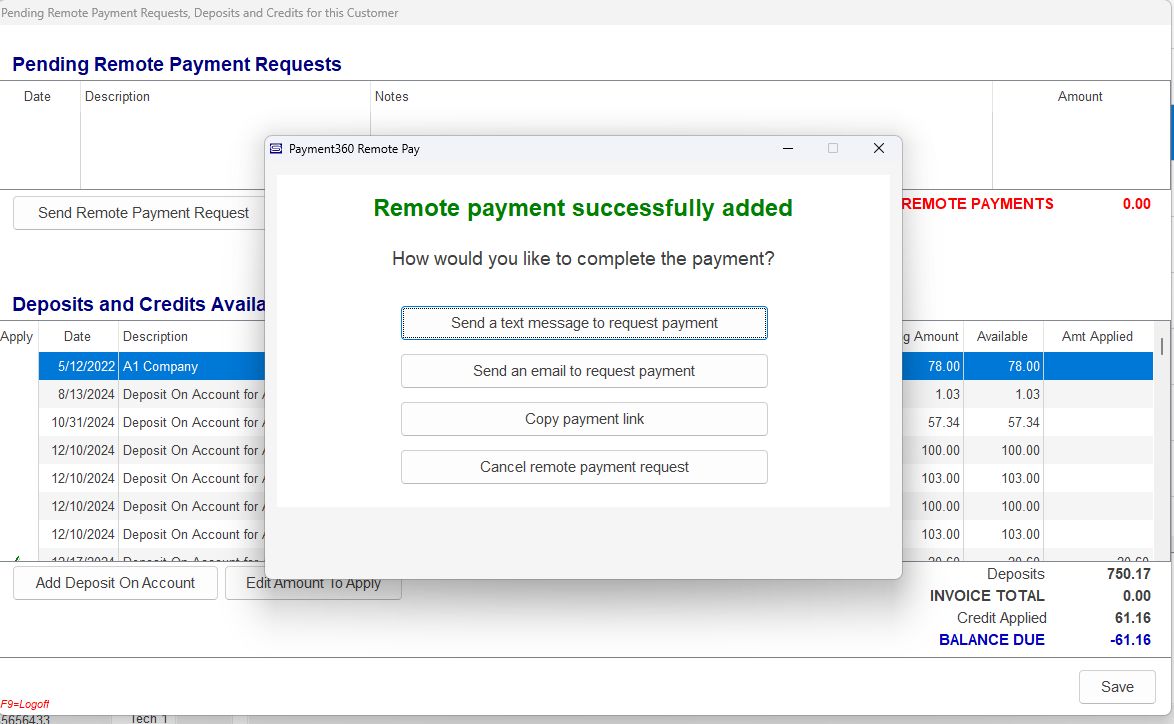1174x724 pixels.
Task: Click the Amount column header in pending requests
Action: [1080, 97]
